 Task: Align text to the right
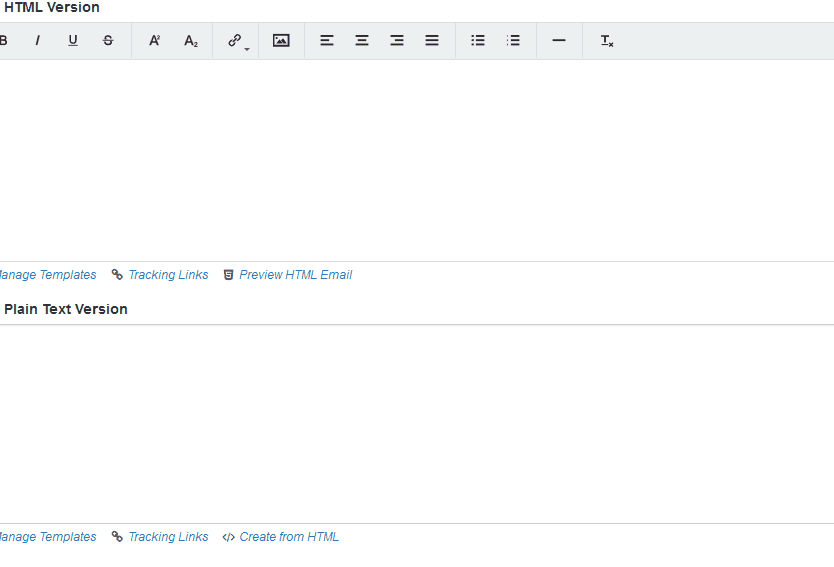(x=397, y=41)
